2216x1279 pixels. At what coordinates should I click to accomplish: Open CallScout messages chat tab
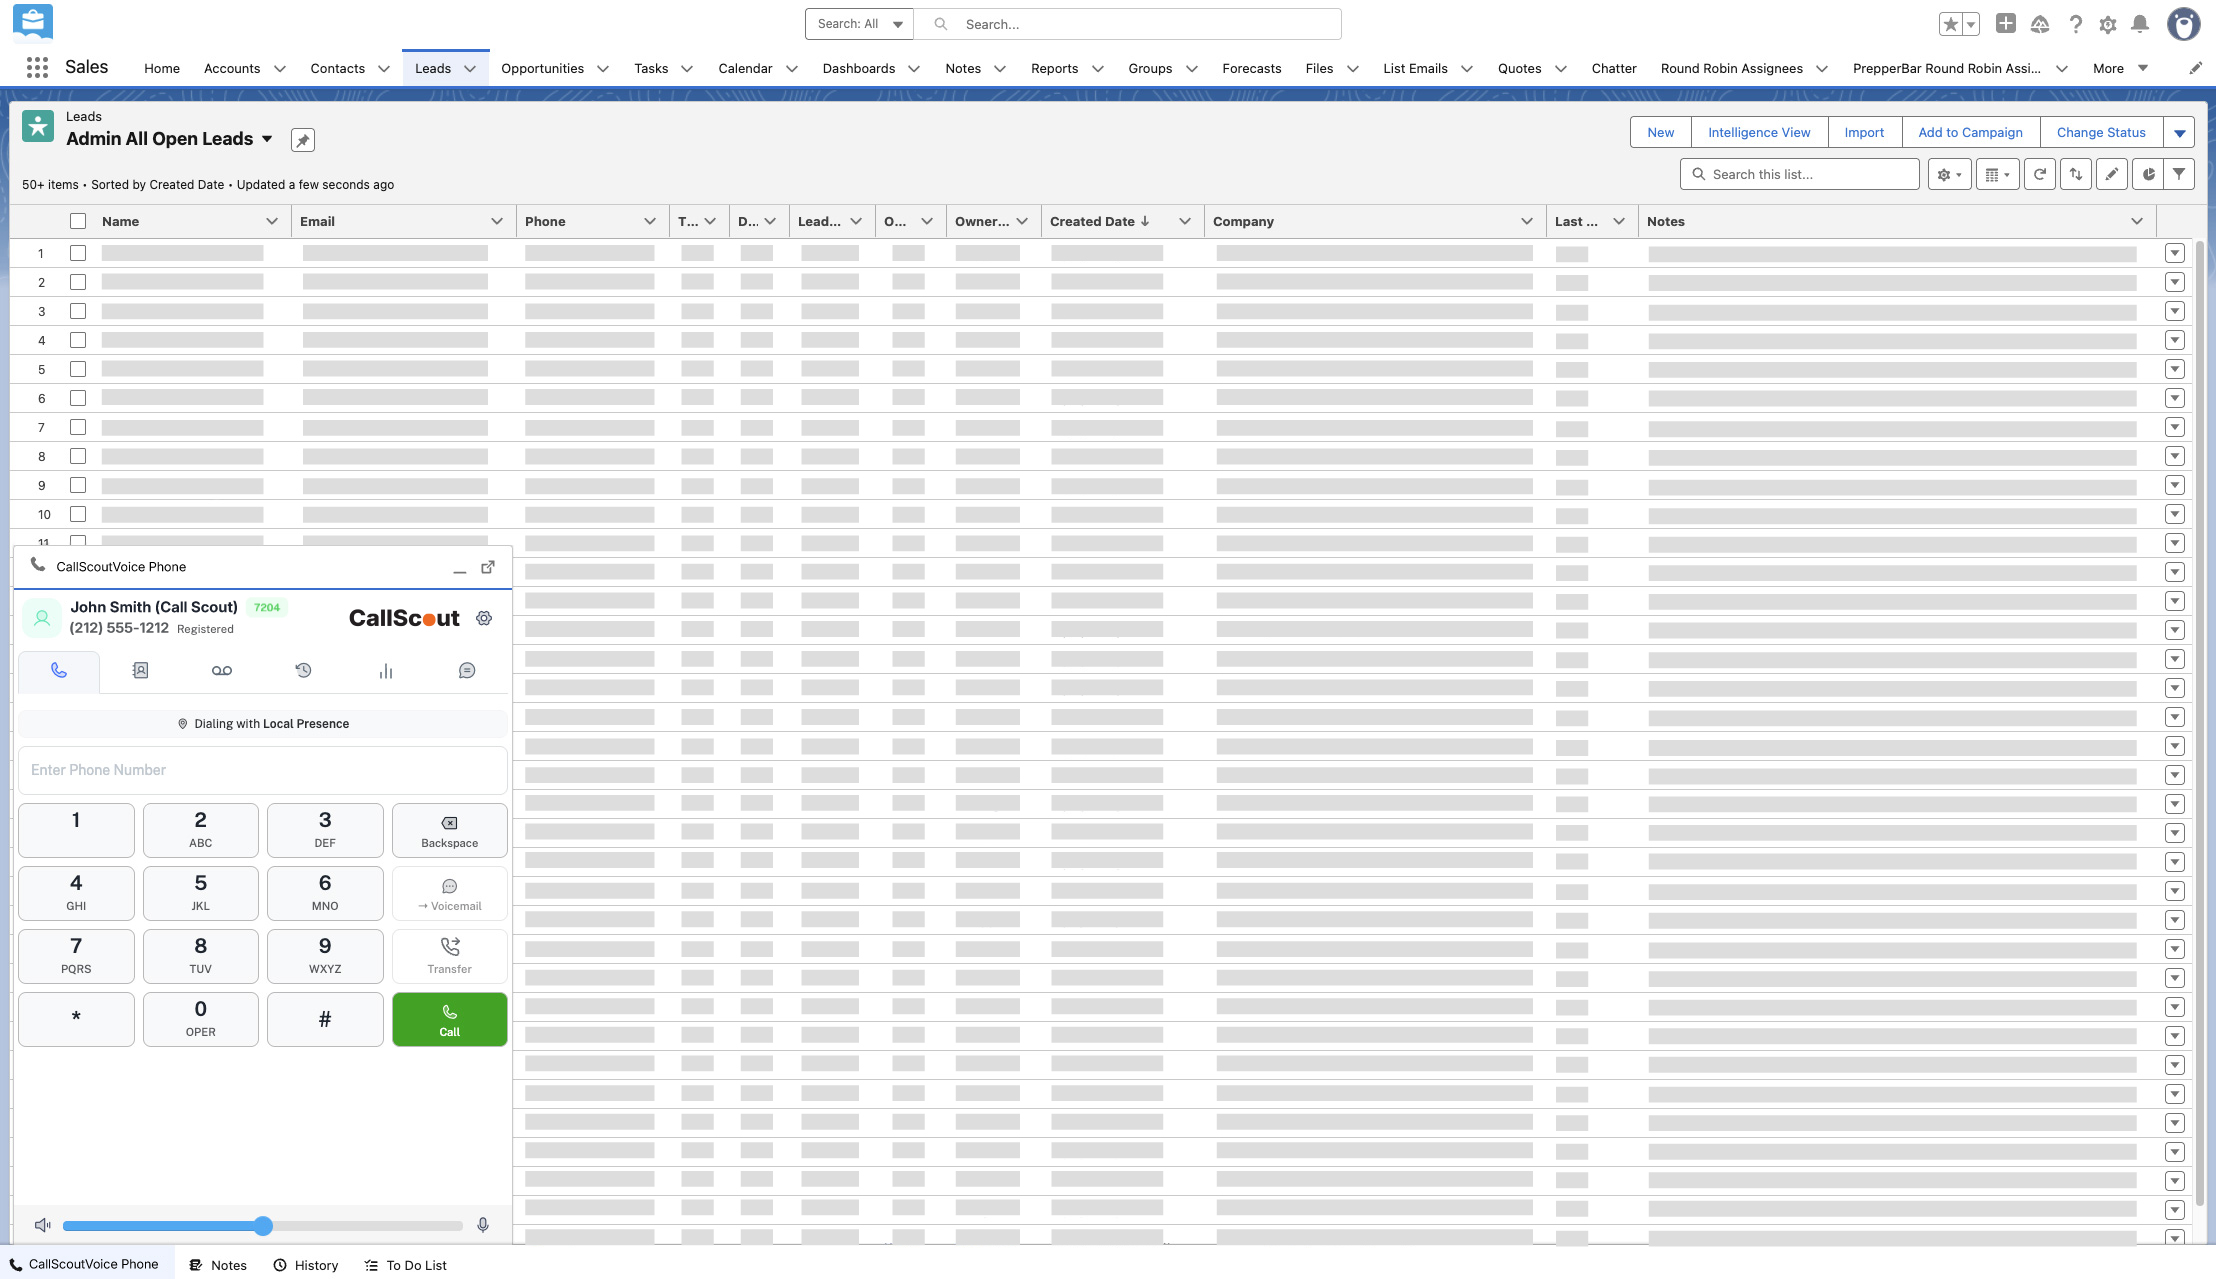467,671
